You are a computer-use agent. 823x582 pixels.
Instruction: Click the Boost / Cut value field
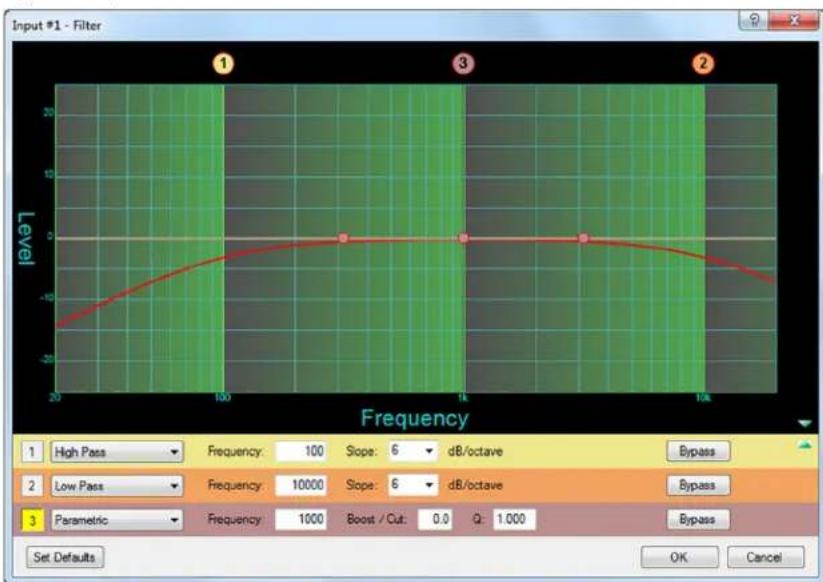[x=435, y=519]
